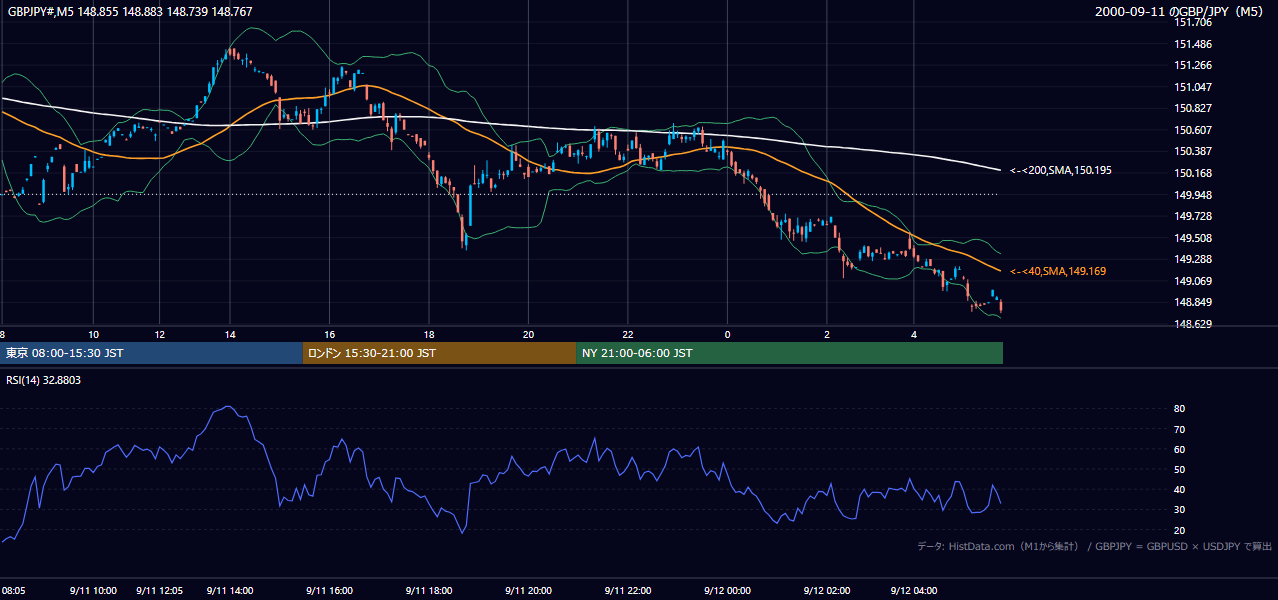Click the 9/11 12:05 time label
Image resolution: width=1278 pixels, height=600 pixels.
pos(160,591)
